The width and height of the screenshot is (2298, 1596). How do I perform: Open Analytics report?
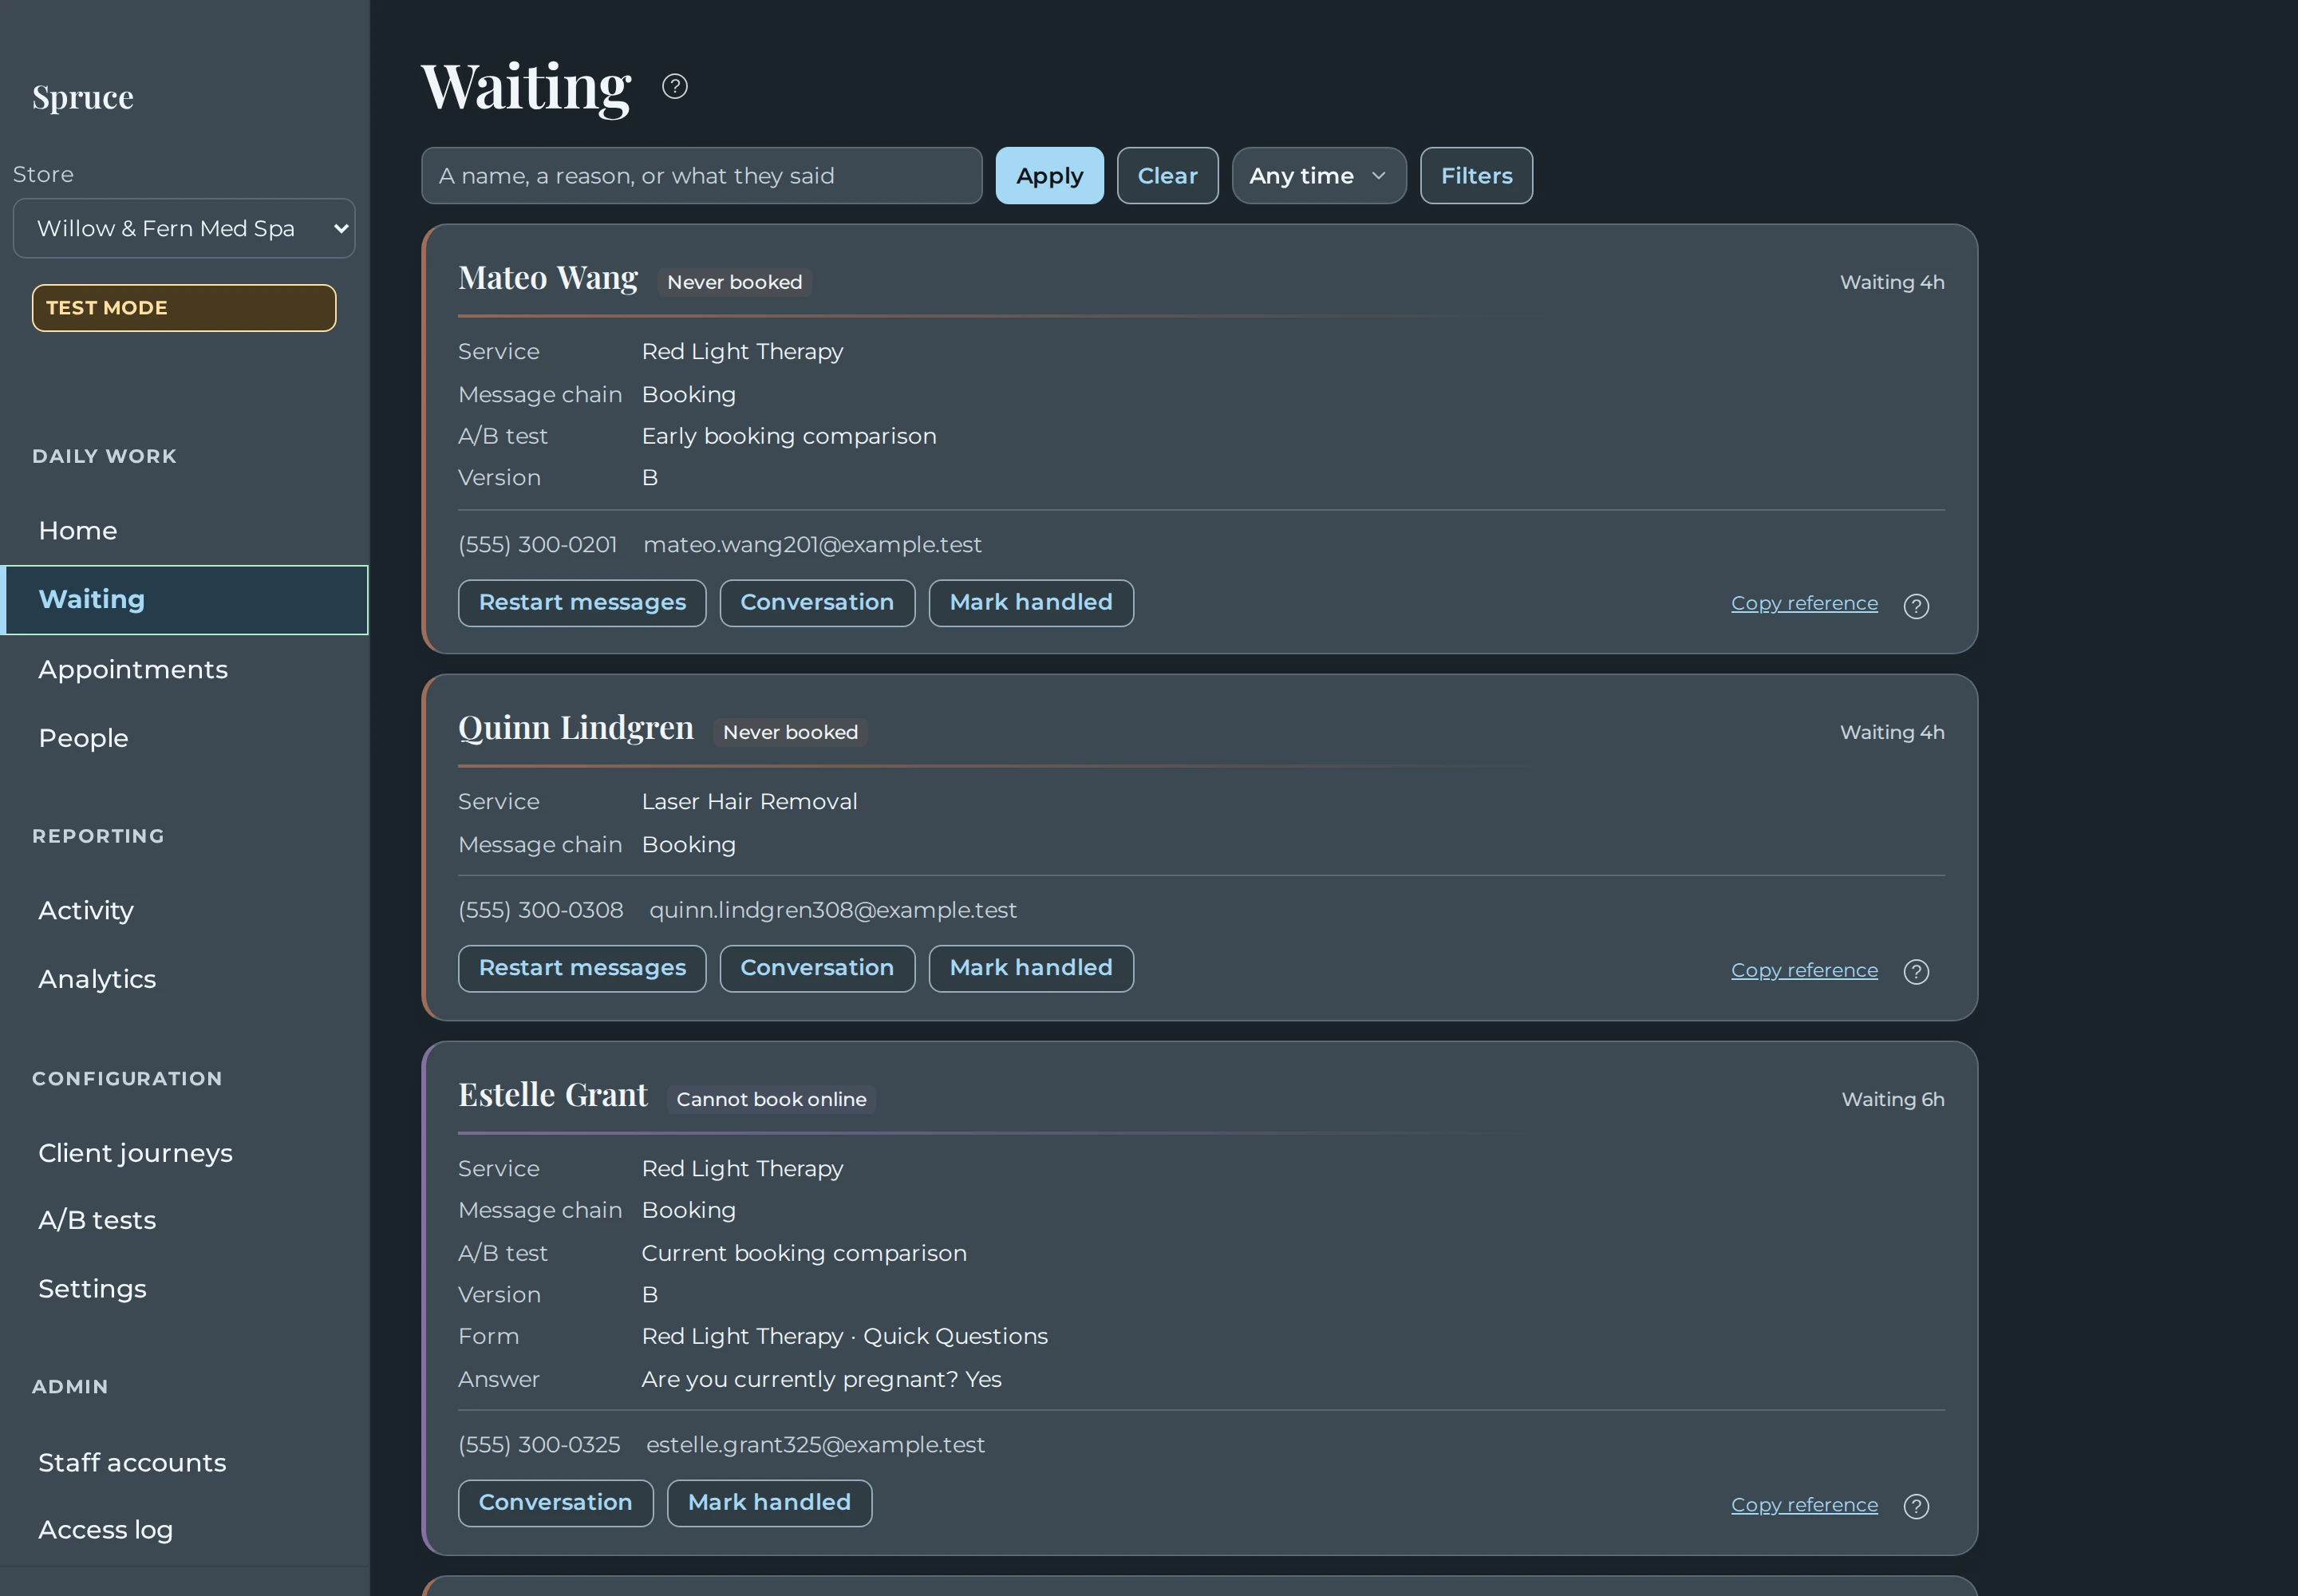point(184,980)
